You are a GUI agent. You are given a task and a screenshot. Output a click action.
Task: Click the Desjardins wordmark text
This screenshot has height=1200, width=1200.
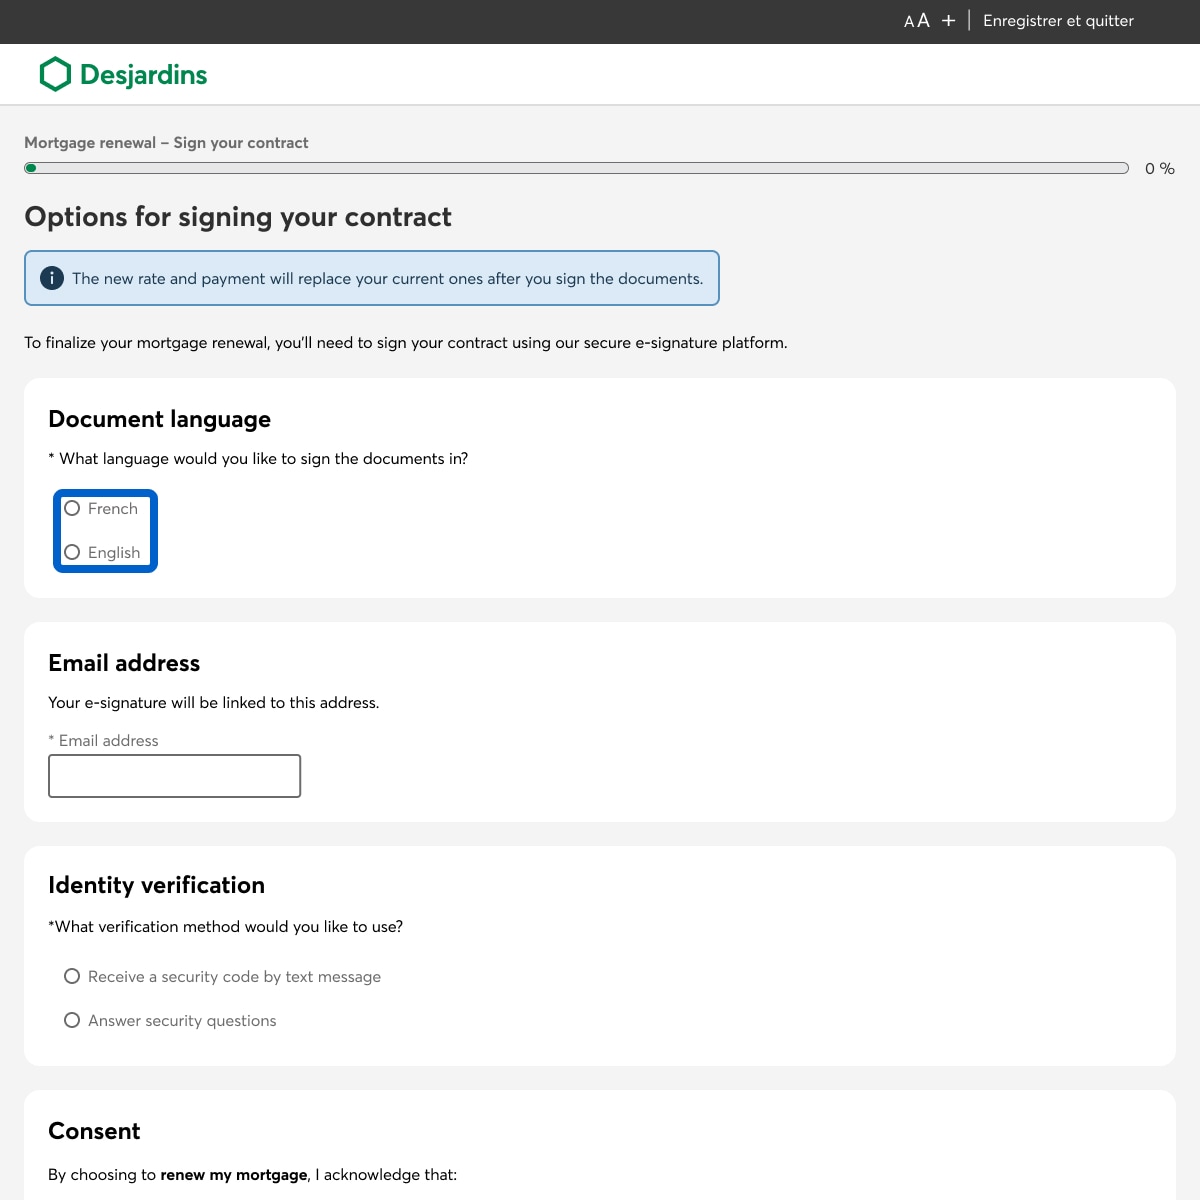pyautogui.click(x=143, y=75)
